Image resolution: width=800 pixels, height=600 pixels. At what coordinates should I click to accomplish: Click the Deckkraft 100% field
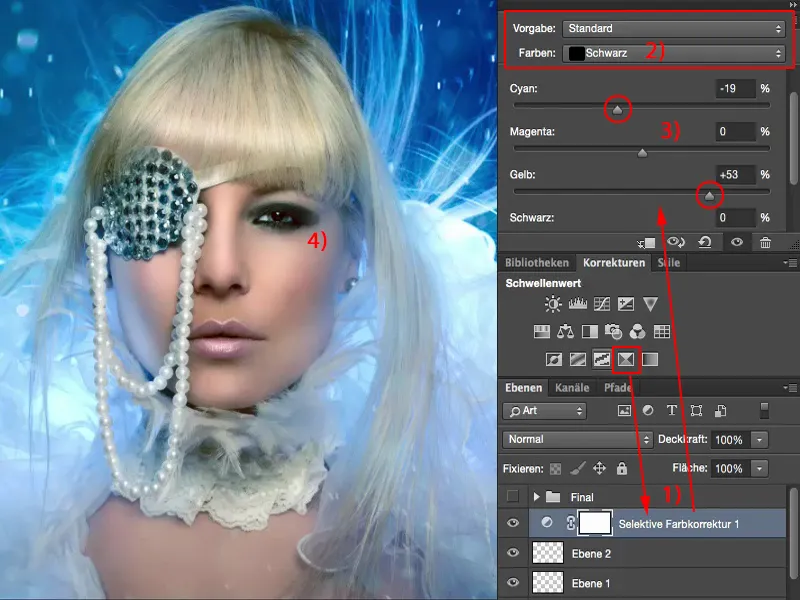coord(729,440)
